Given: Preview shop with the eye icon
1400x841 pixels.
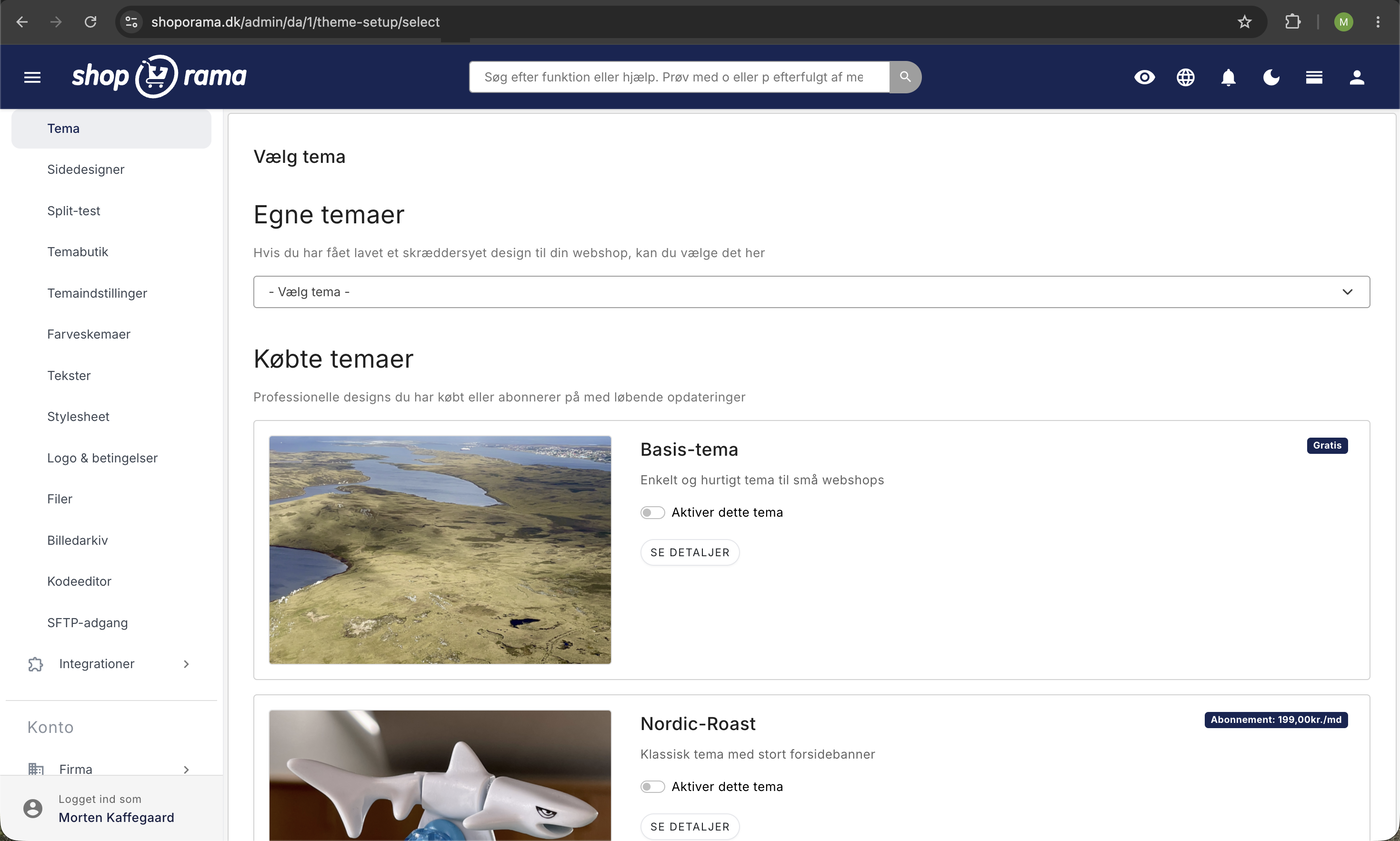Looking at the screenshot, I should click(1145, 77).
